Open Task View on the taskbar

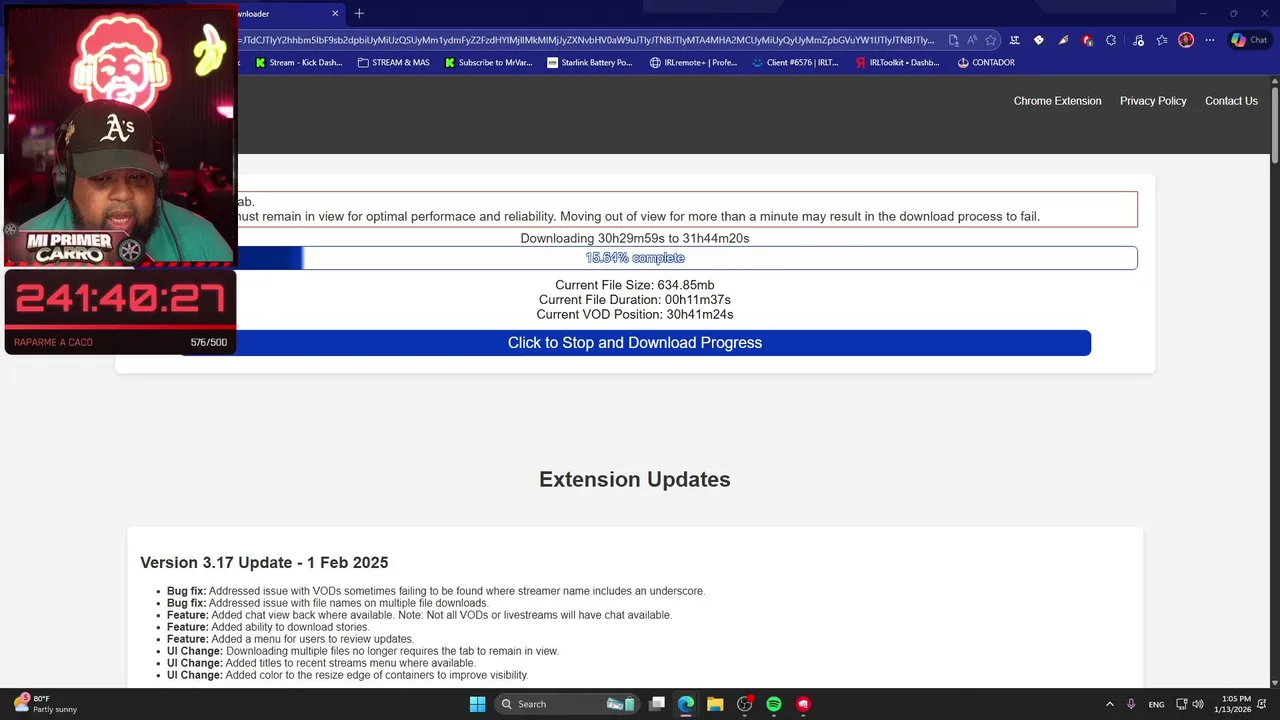coord(657,704)
